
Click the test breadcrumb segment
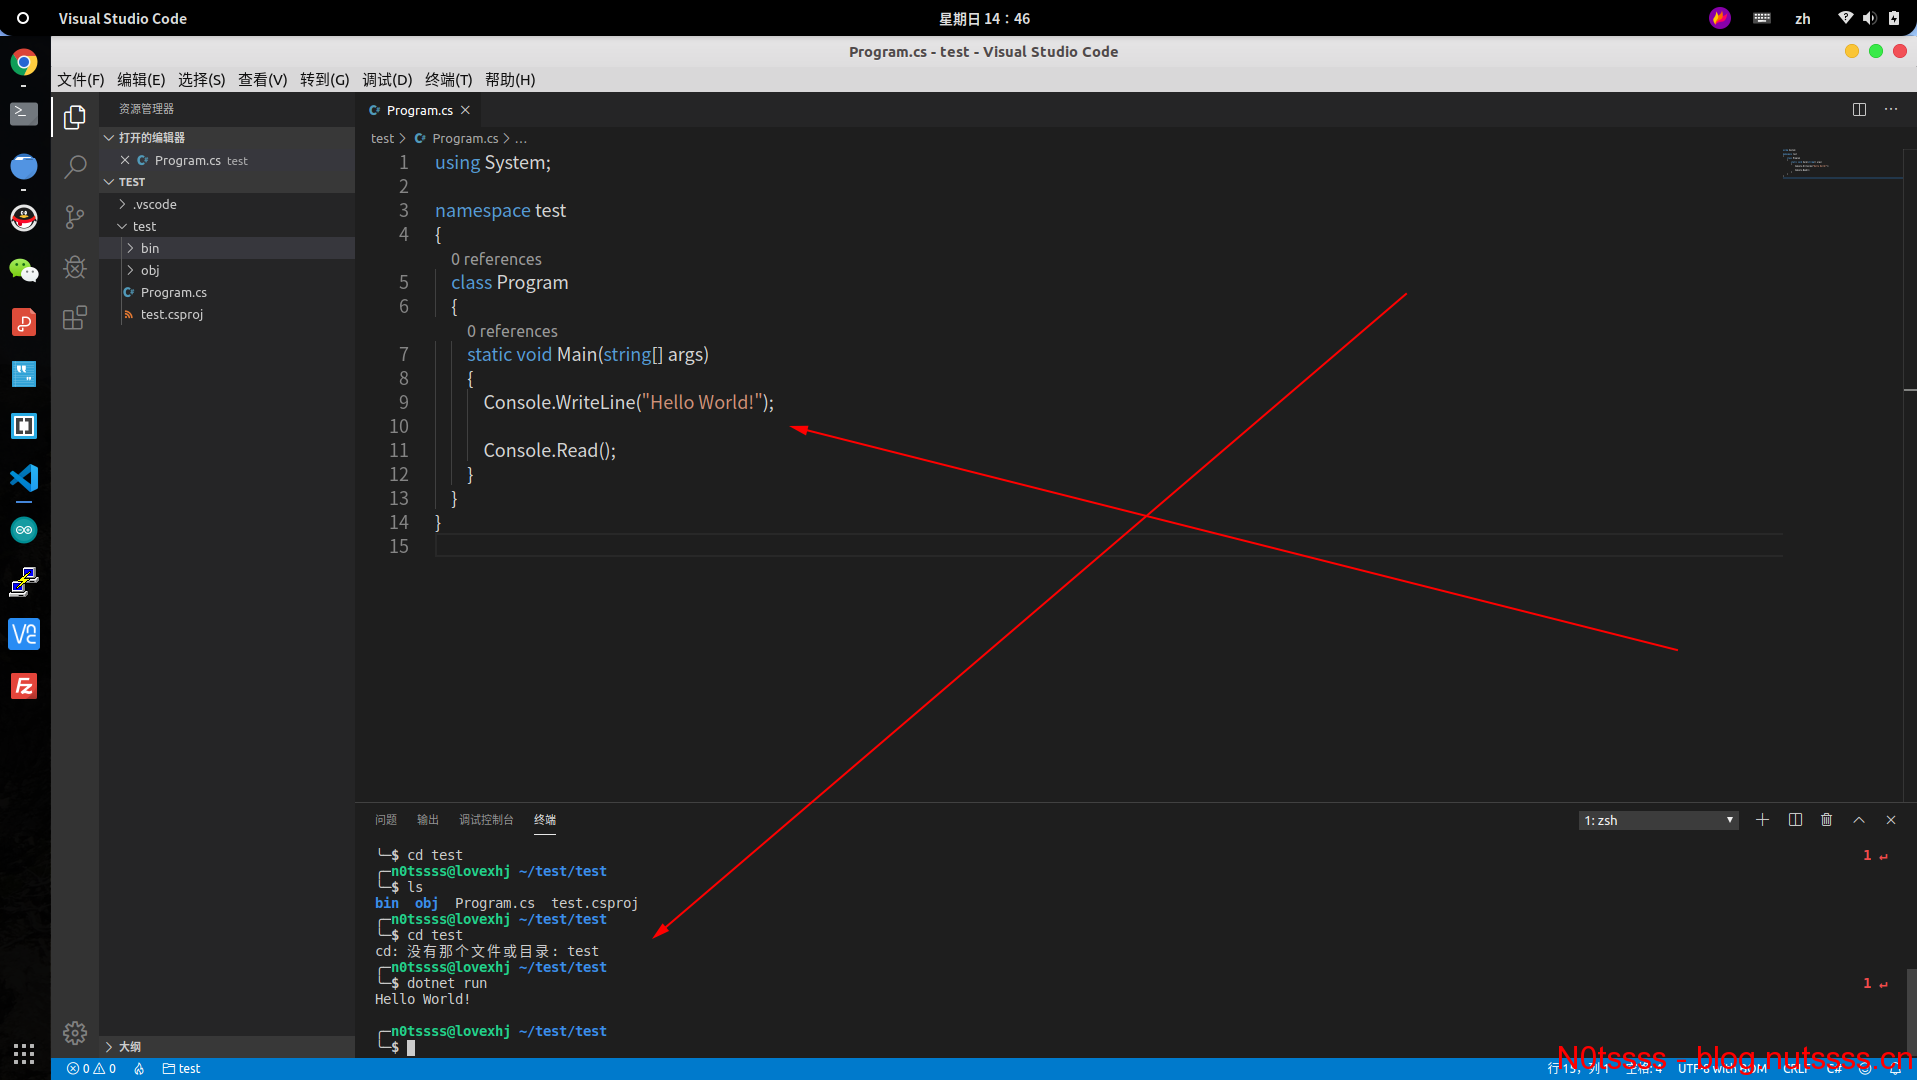point(382,139)
